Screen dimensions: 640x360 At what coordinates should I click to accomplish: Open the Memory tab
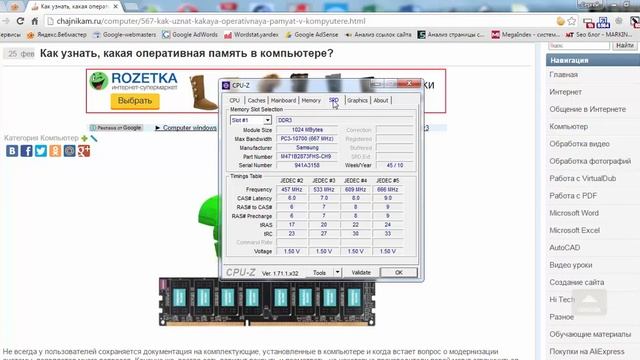(x=311, y=100)
